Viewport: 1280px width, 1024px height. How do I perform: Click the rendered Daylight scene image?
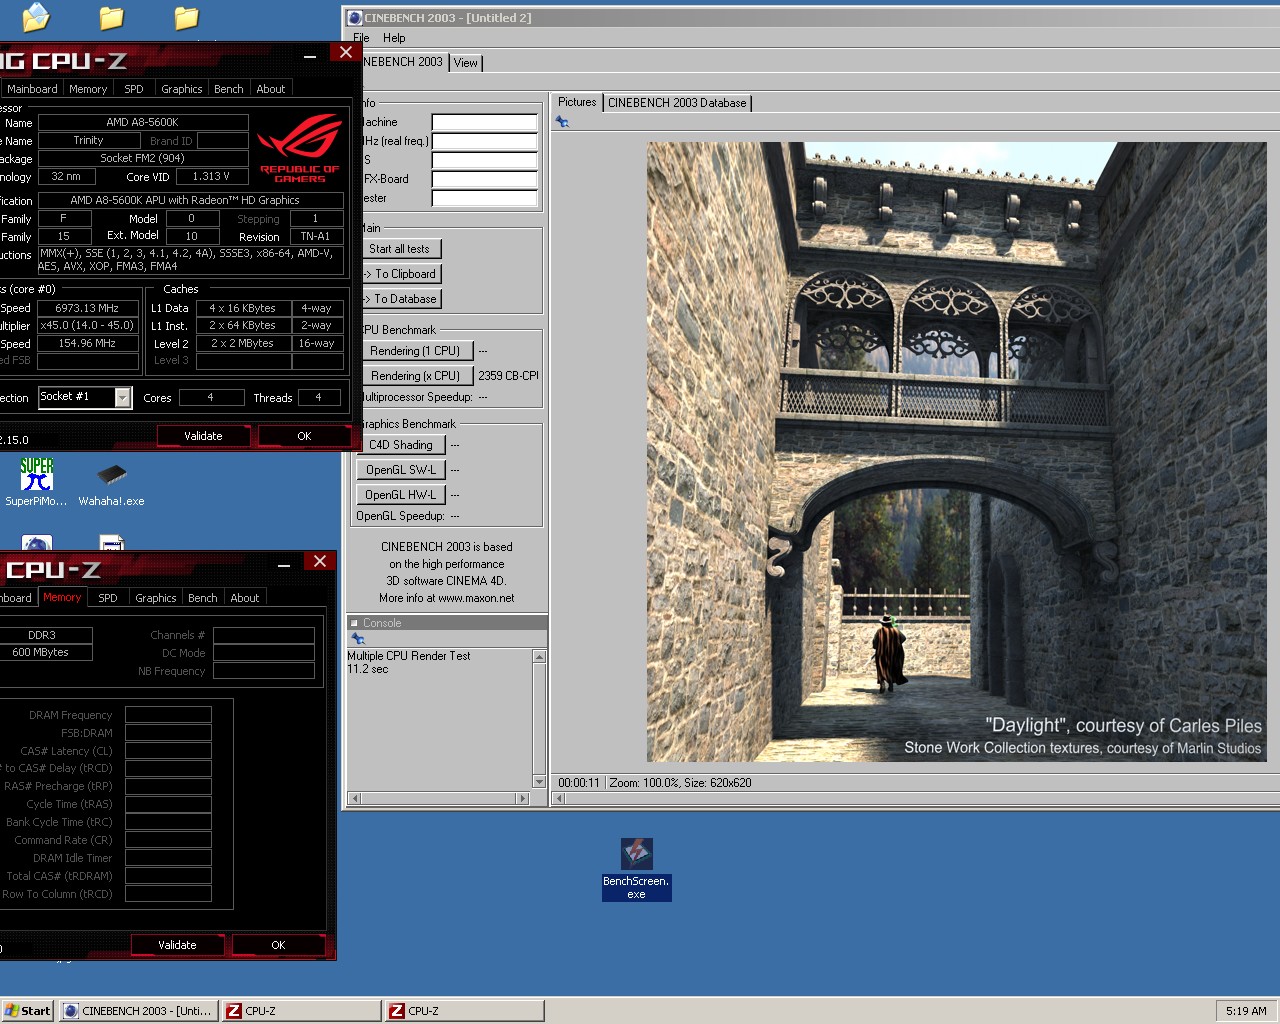[957, 452]
